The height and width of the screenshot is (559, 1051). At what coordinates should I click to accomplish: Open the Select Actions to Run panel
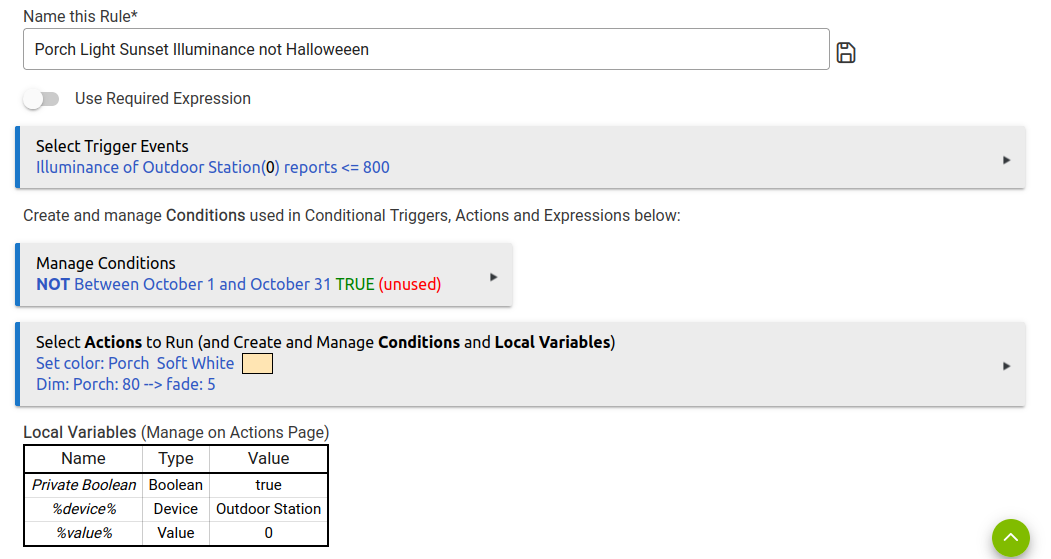(x=520, y=364)
